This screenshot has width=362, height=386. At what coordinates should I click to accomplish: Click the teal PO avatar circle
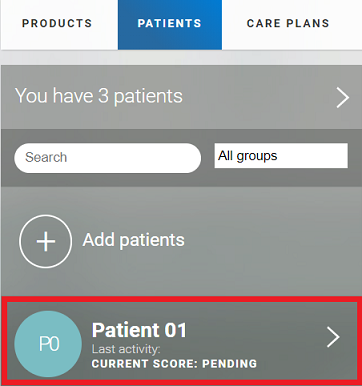[x=48, y=344]
